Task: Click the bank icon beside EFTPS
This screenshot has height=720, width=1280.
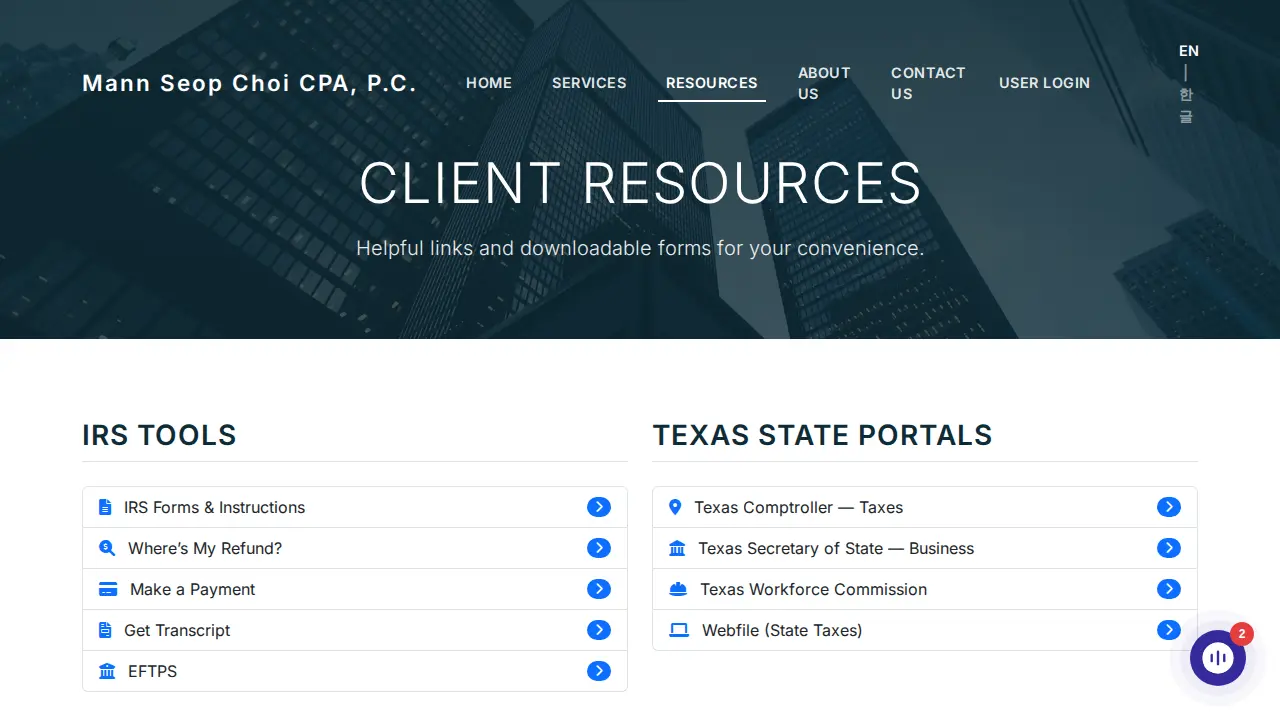Action: pyautogui.click(x=107, y=671)
